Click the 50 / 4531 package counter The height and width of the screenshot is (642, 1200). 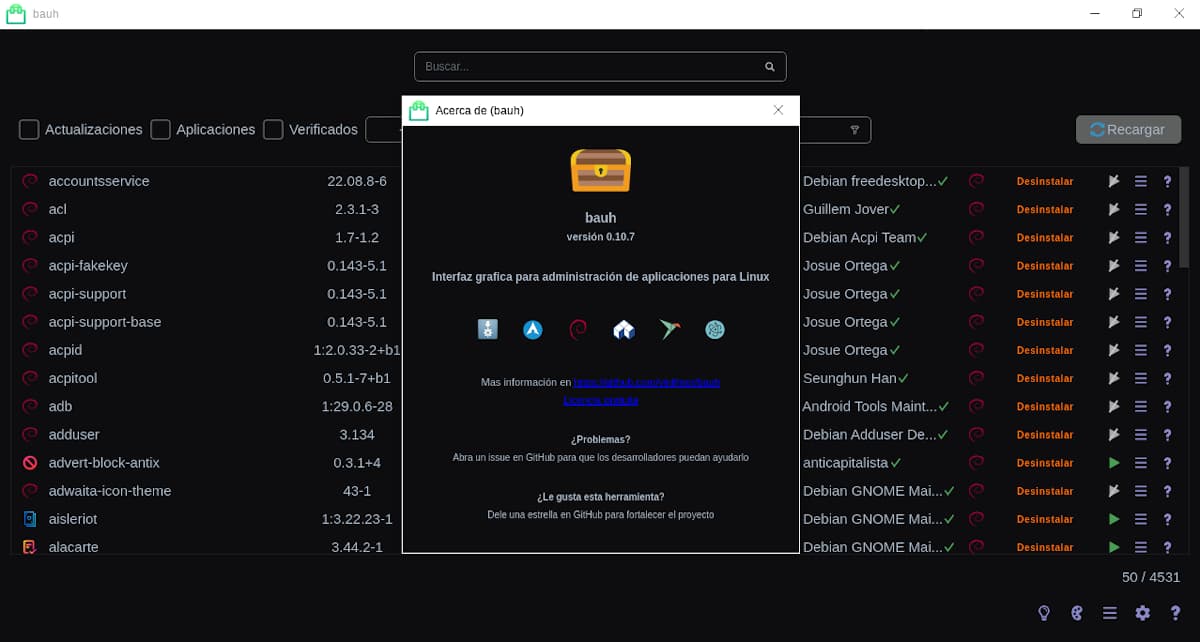coord(1151,577)
